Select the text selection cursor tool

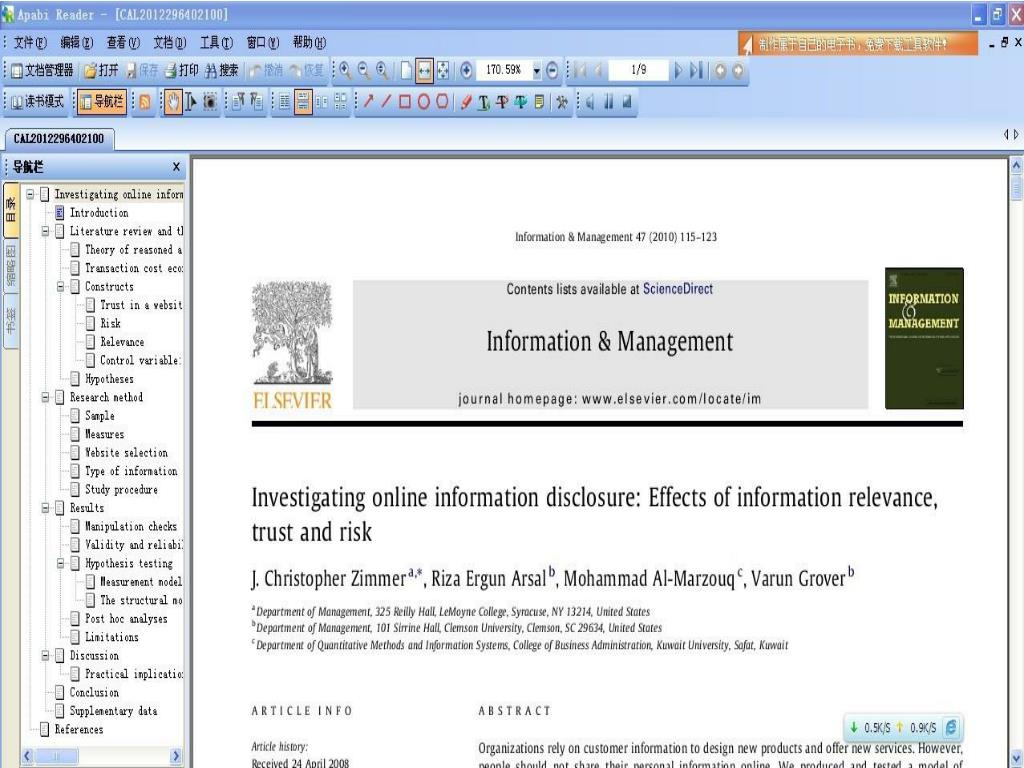pos(191,102)
